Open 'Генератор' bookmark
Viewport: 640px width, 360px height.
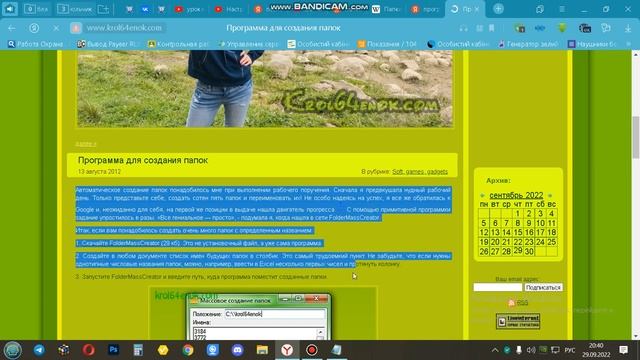528,44
